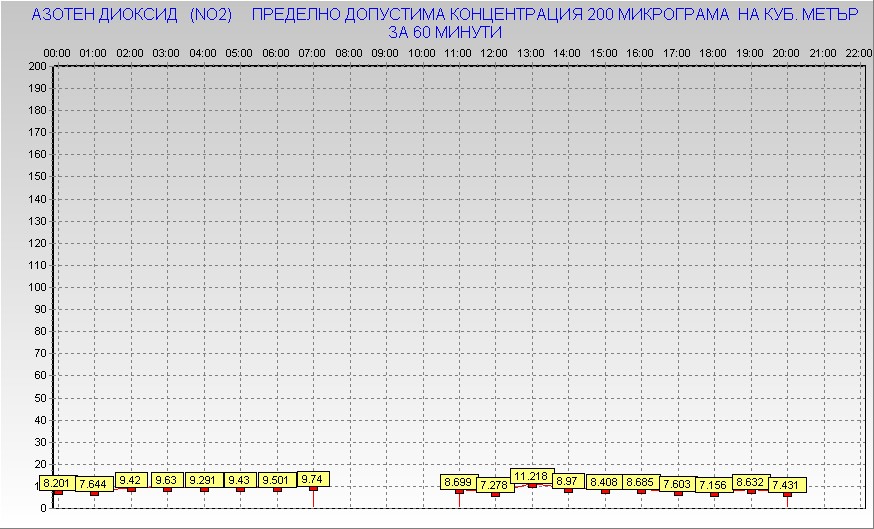Click the 15:00 time axis label
Screen dimensions: 874x529
point(604,52)
